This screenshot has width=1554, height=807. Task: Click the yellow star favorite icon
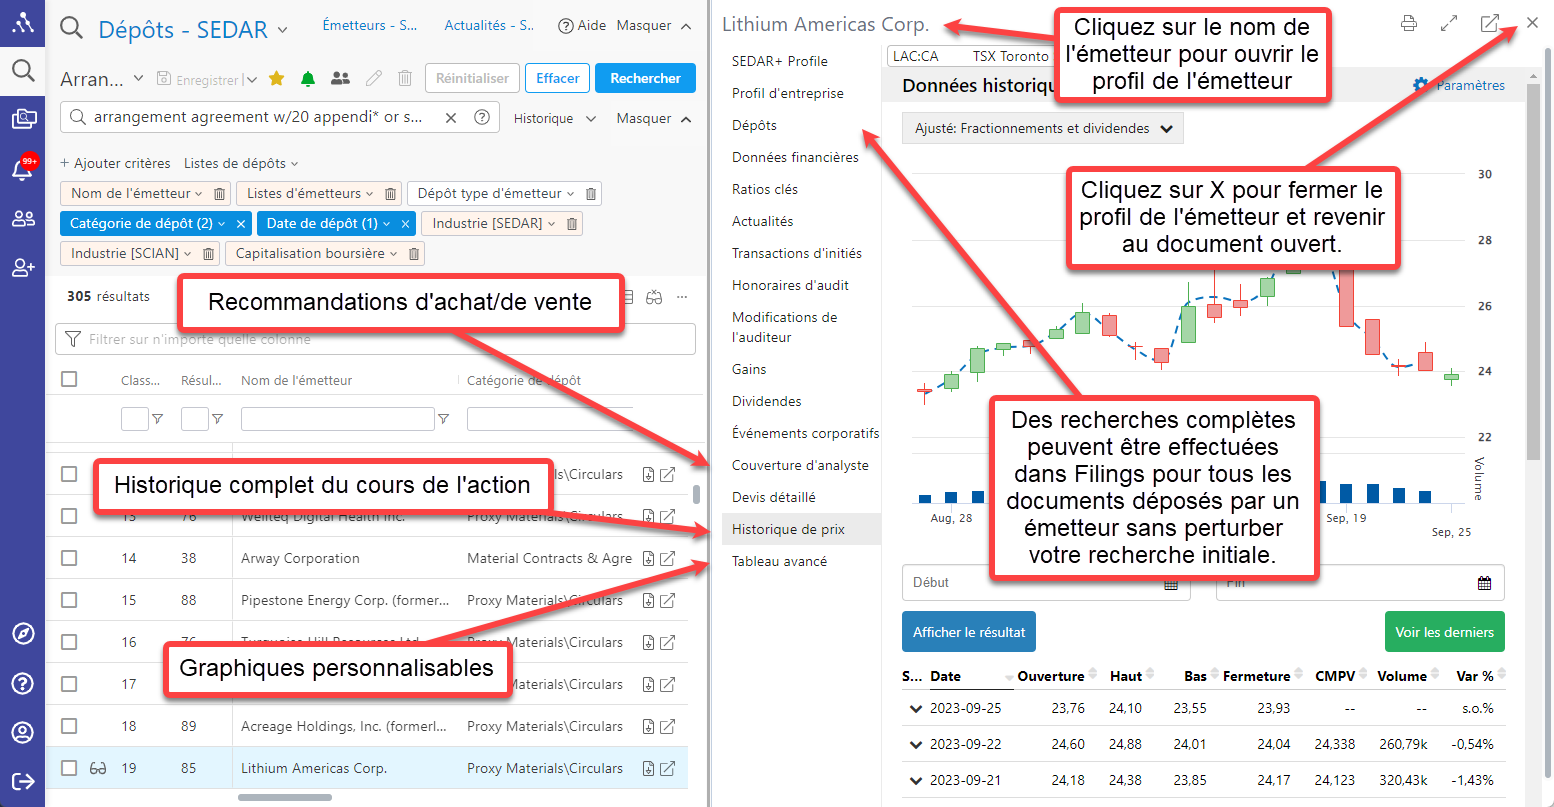(x=277, y=78)
